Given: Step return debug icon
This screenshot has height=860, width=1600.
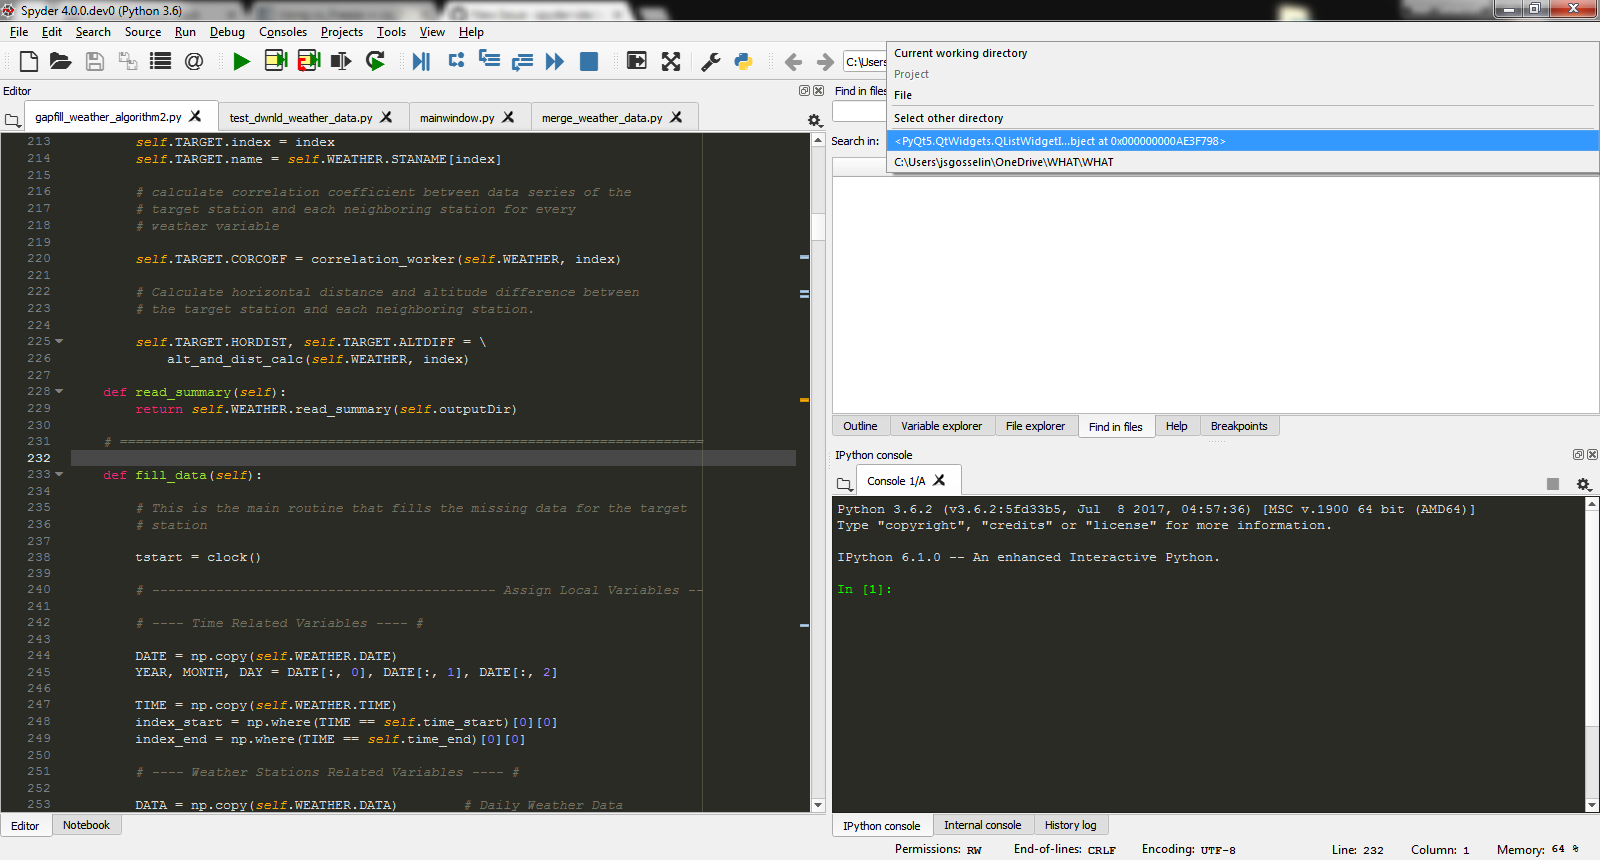Looking at the screenshot, I should click(x=522, y=61).
